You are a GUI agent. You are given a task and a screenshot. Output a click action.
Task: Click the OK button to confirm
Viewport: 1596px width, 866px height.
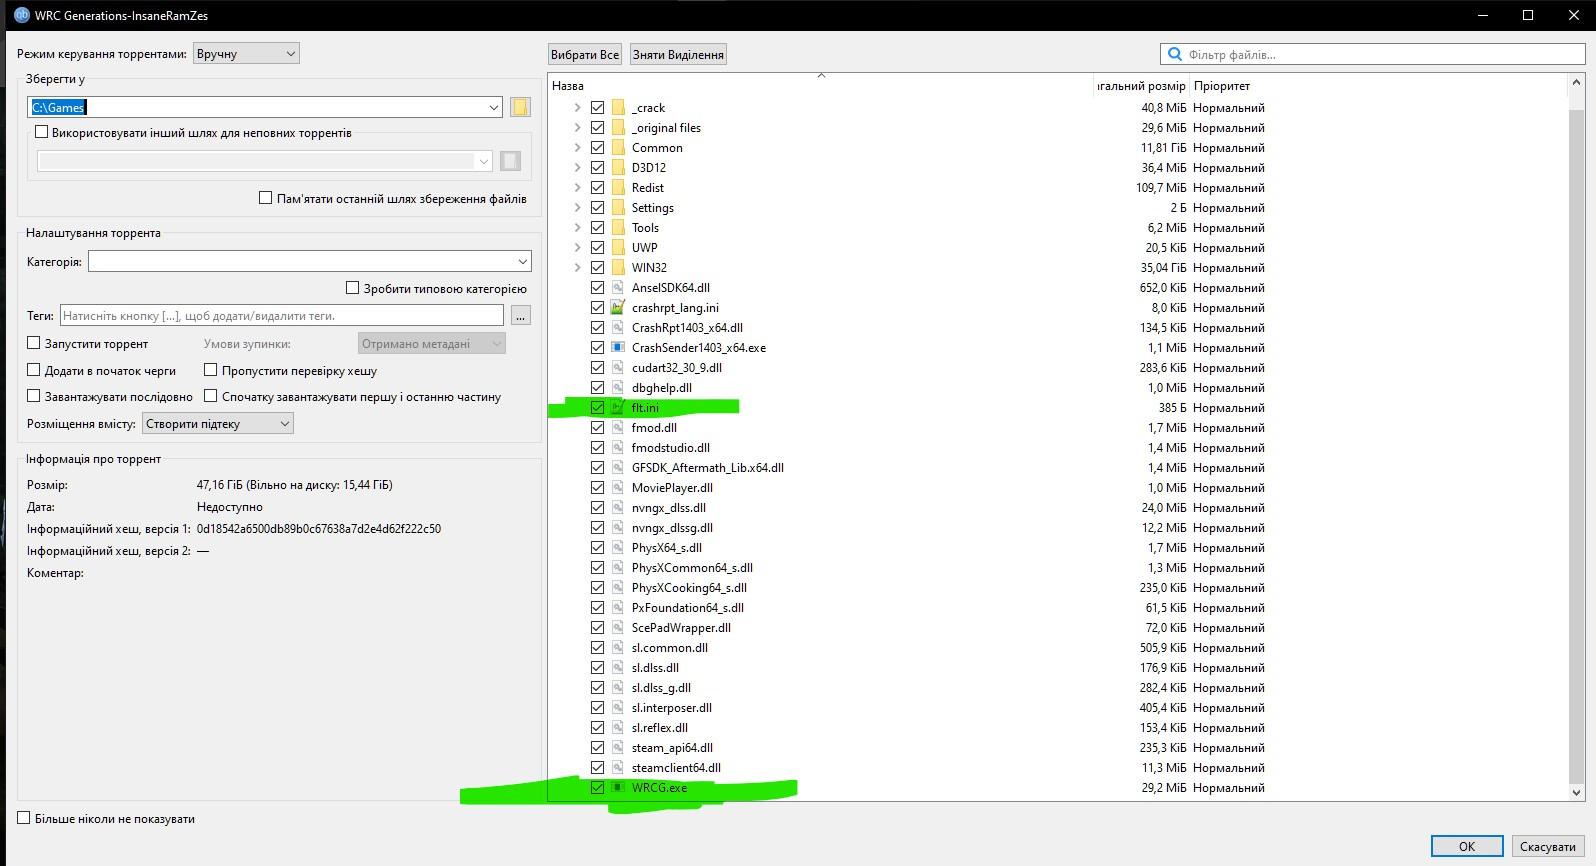pyautogui.click(x=1466, y=846)
